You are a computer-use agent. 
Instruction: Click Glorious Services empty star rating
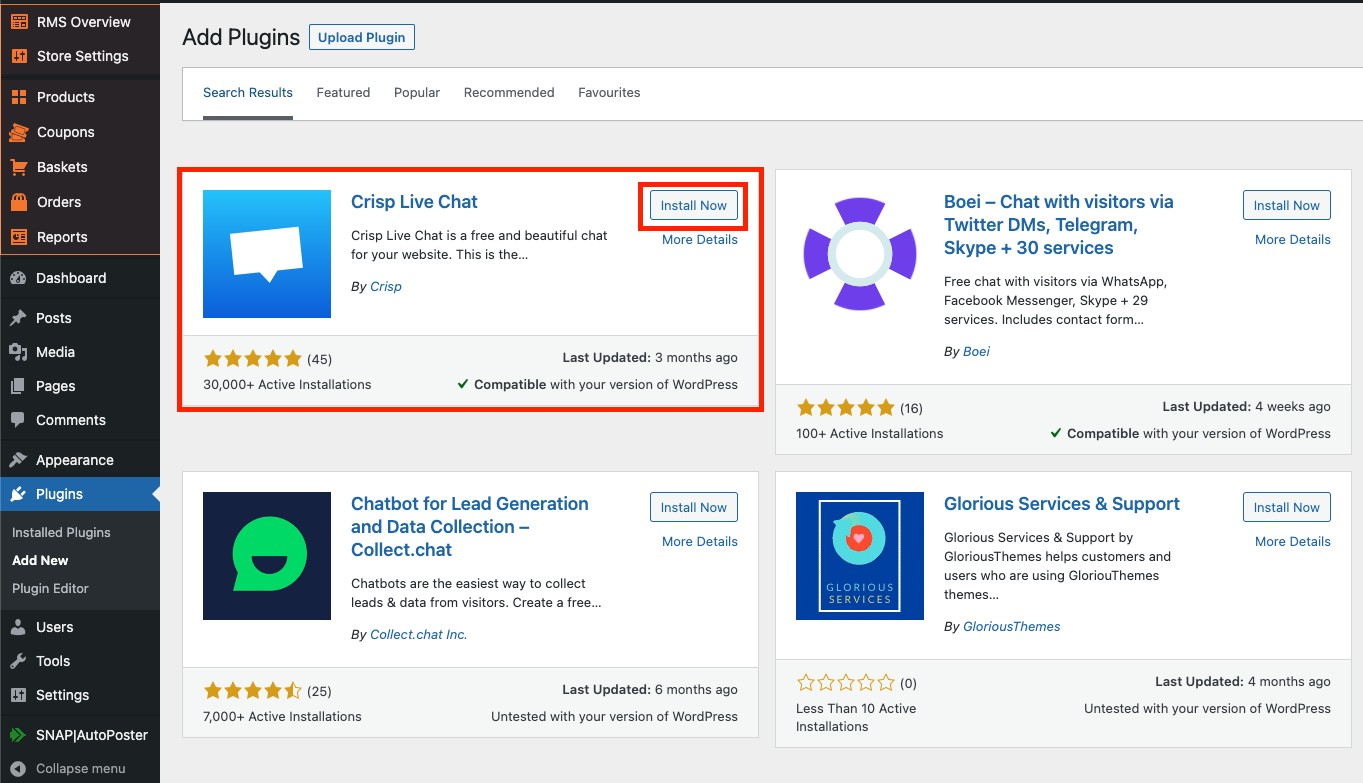click(x=846, y=683)
